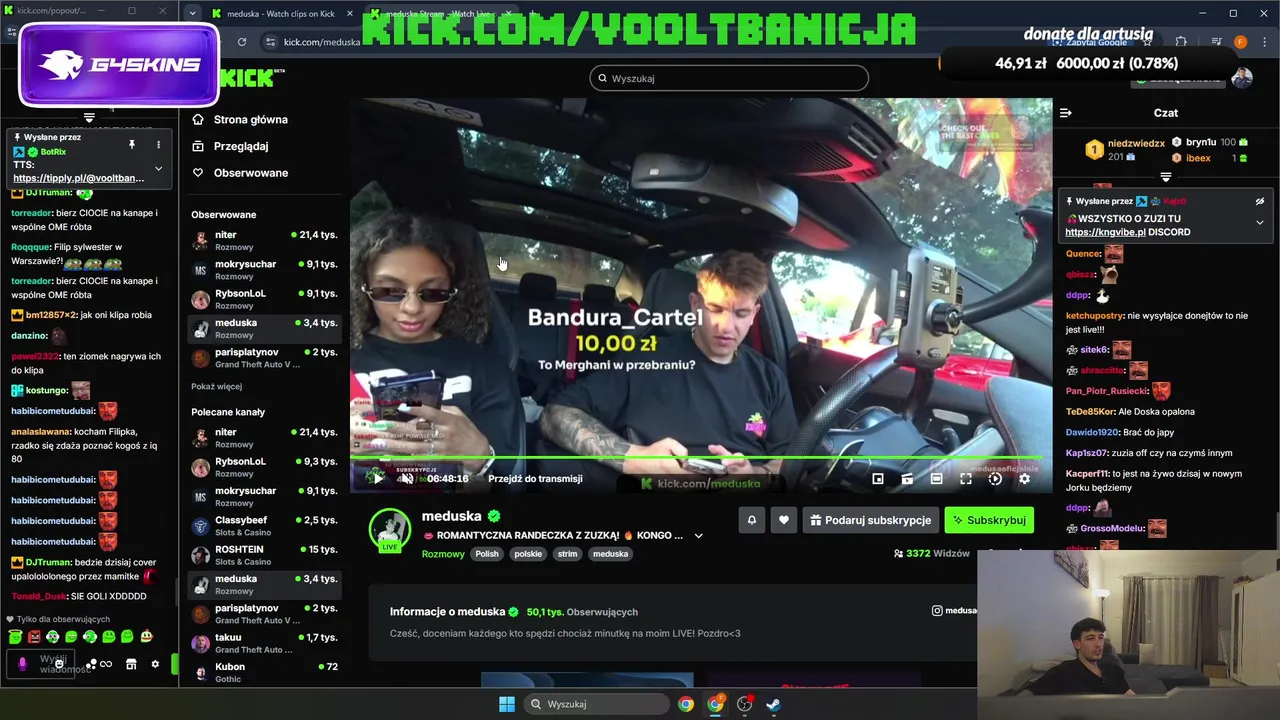Open the popout chat settings gear
The image size is (1280, 720).
tap(155, 664)
